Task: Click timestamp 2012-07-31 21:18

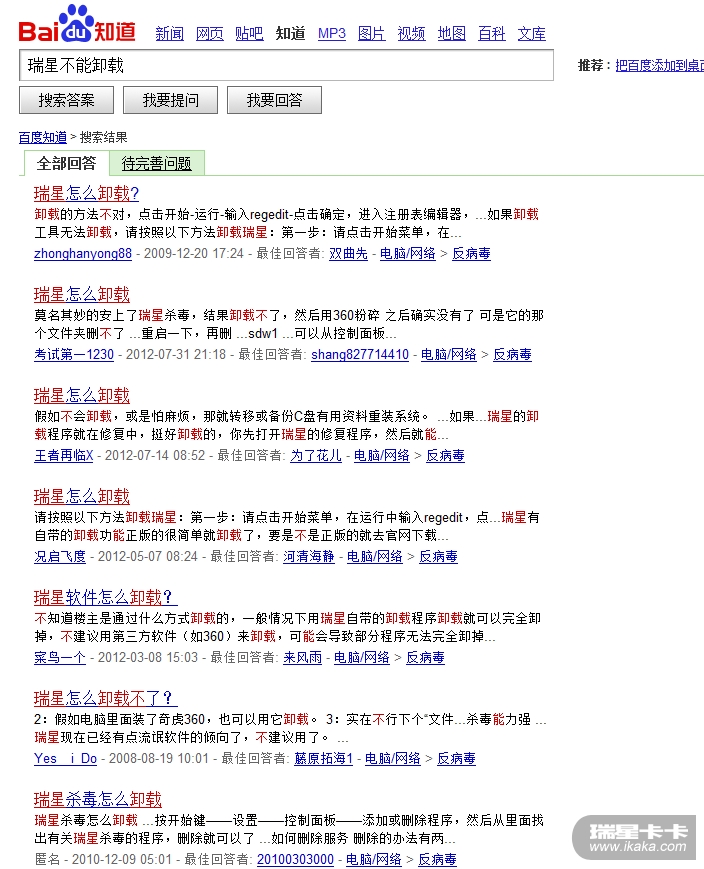Action: coord(176,355)
